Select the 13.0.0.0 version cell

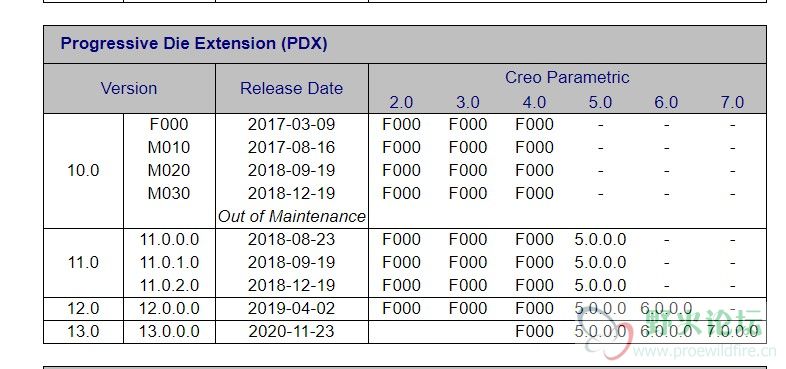pos(169,331)
